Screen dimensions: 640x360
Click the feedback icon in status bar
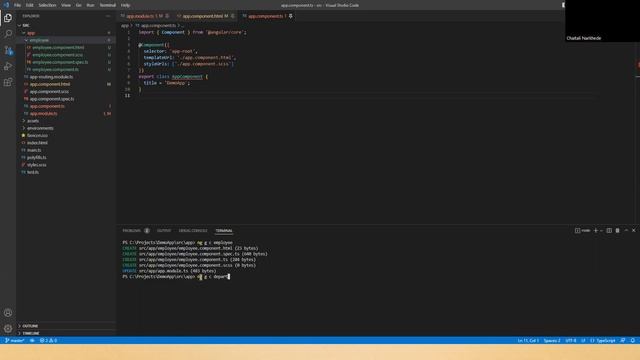tap(623, 340)
